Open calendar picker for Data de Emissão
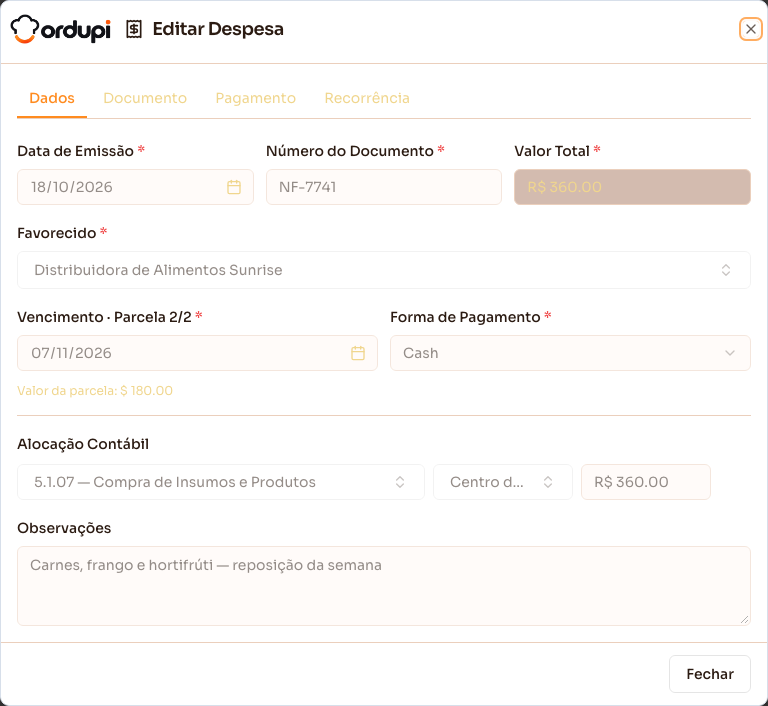This screenshot has height=706, width=768. (234, 187)
